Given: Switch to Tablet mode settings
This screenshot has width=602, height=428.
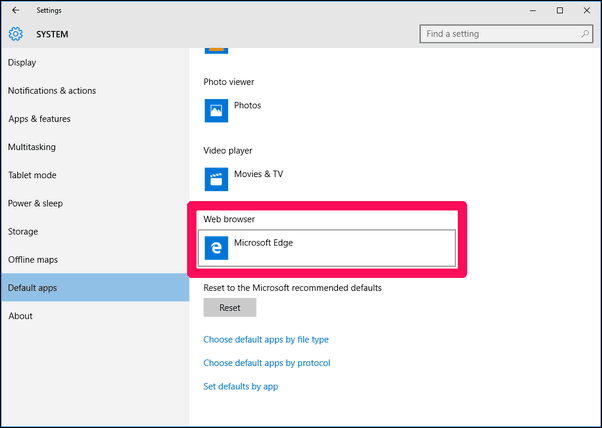Looking at the screenshot, I should pyautogui.click(x=32, y=175).
